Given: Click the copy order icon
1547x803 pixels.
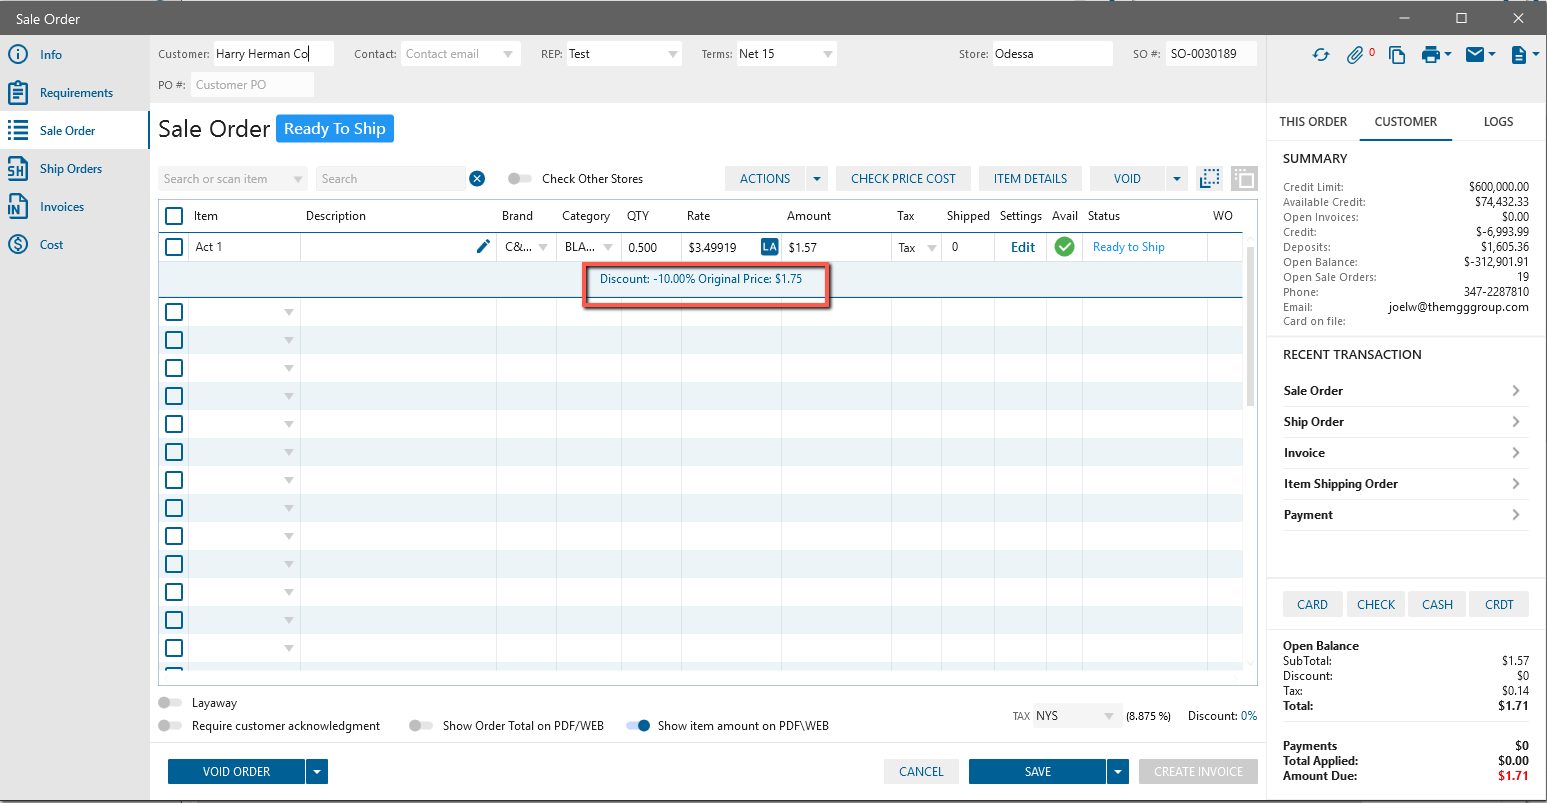Looking at the screenshot, I should pos(1397,55).
